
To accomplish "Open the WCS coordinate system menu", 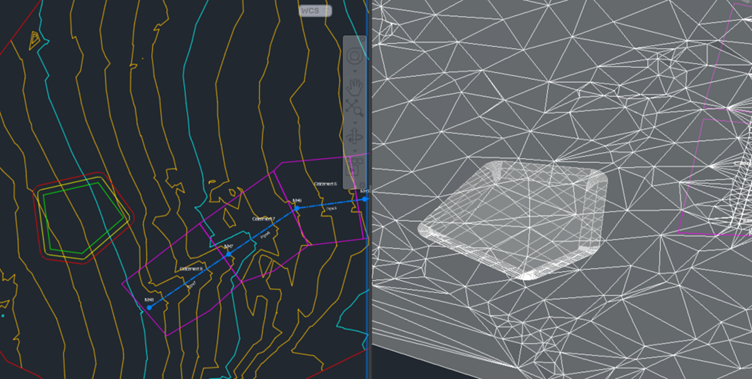I will click(x=315, y=11).
